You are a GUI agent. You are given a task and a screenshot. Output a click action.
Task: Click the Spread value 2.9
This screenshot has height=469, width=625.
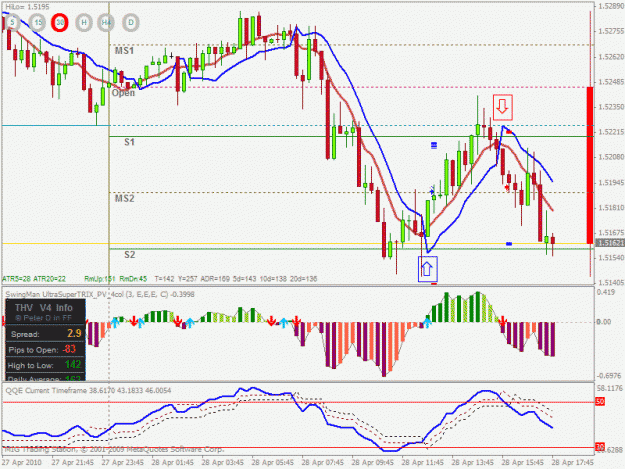(74, 334)
